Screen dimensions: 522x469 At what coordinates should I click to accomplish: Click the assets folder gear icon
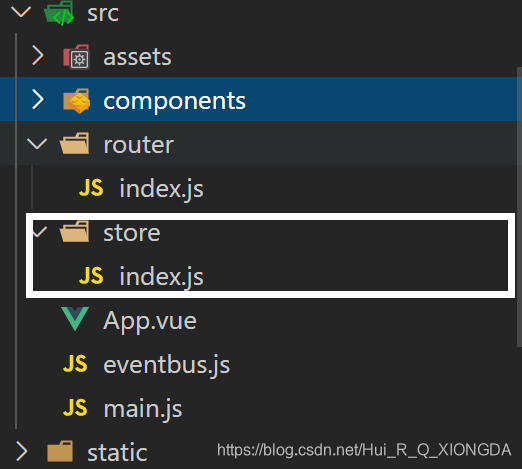coord(76,57)
